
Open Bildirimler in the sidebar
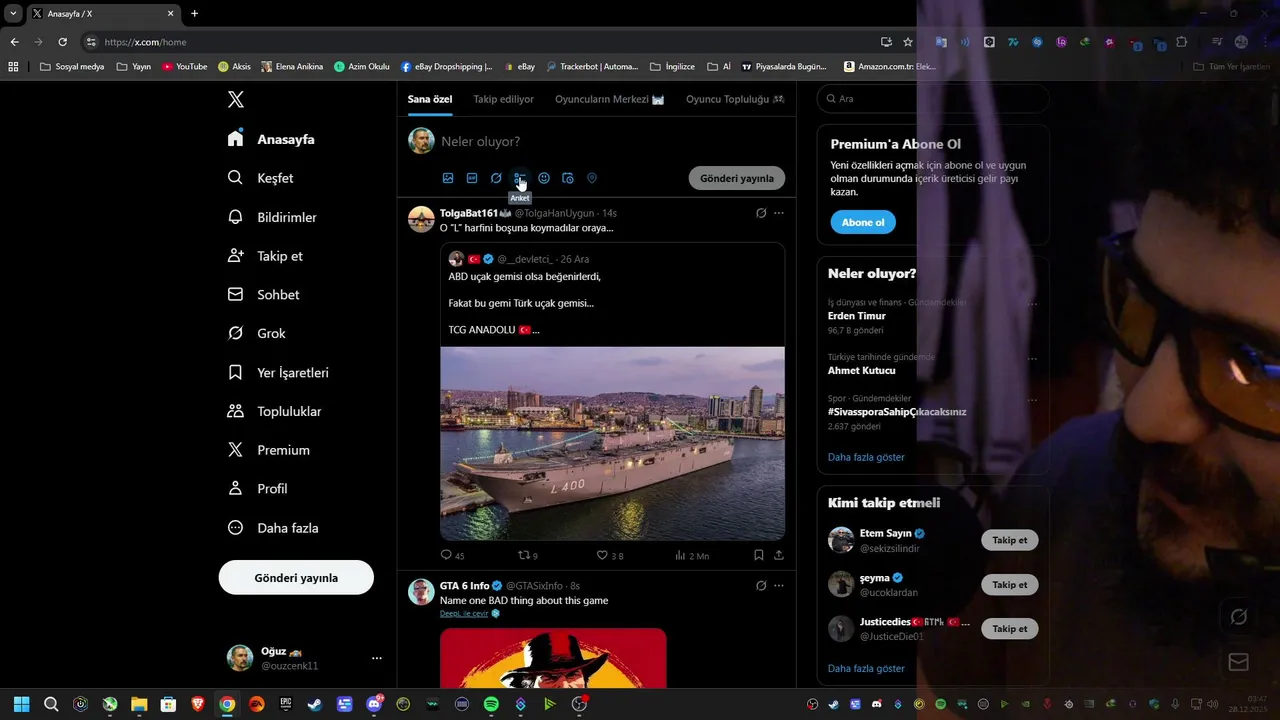click(x=272, y=217)
